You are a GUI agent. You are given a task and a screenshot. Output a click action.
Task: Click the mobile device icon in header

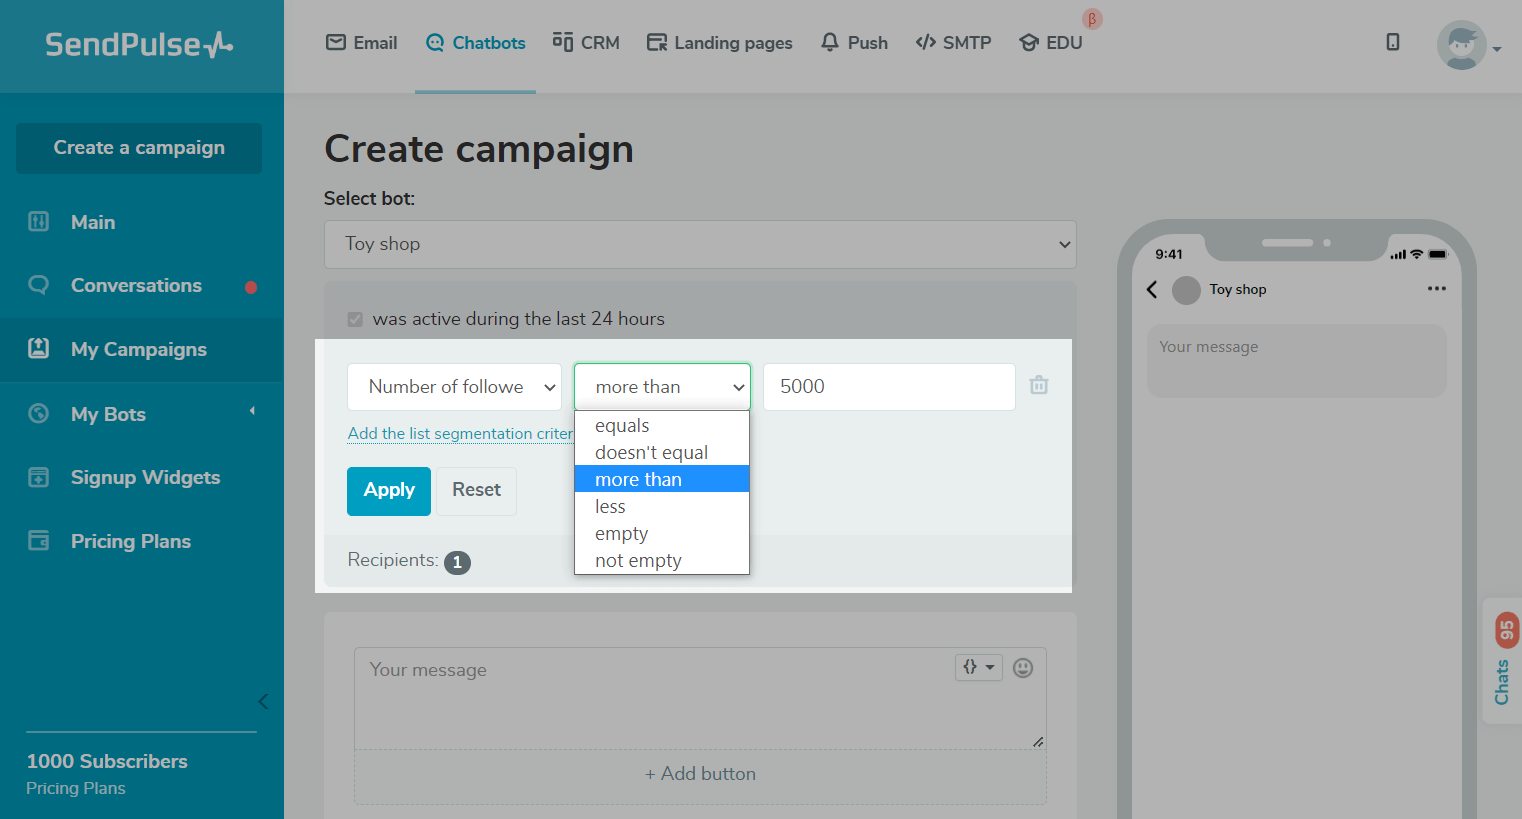pyautogui.click(x=1392, y=42)
